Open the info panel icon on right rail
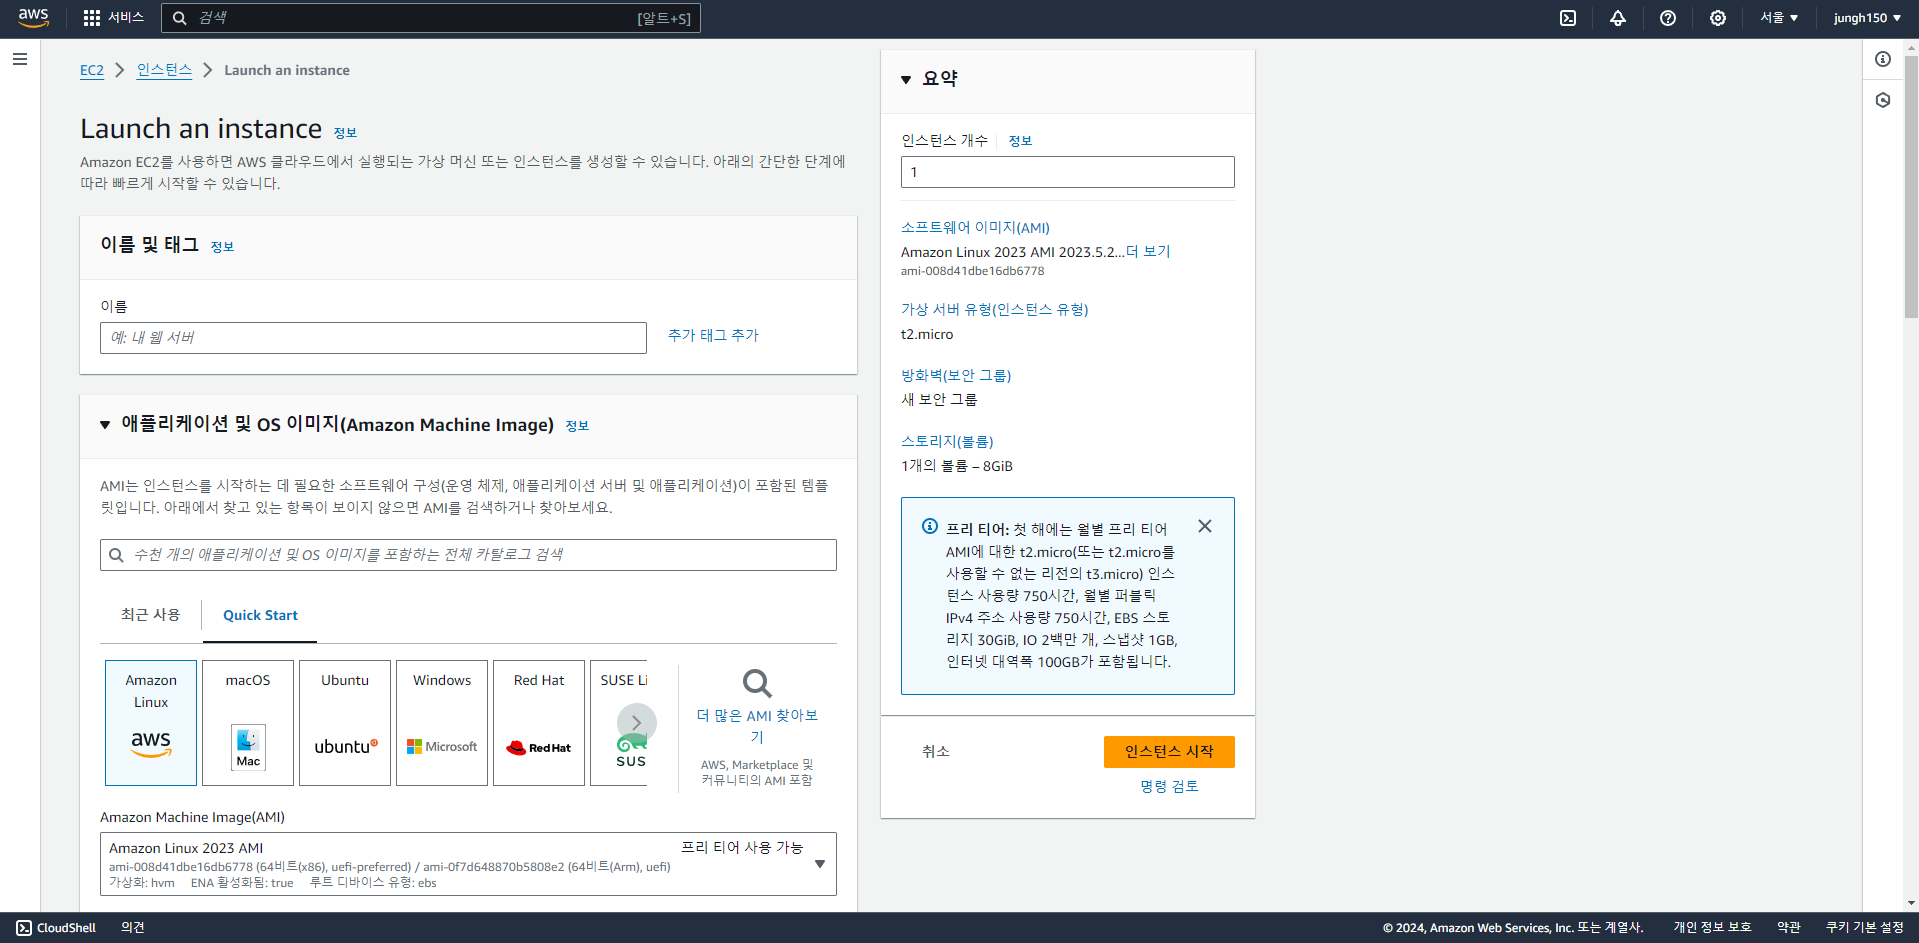The height and width of the screenshot is (943, 1919). click(x=1883, y=59)
